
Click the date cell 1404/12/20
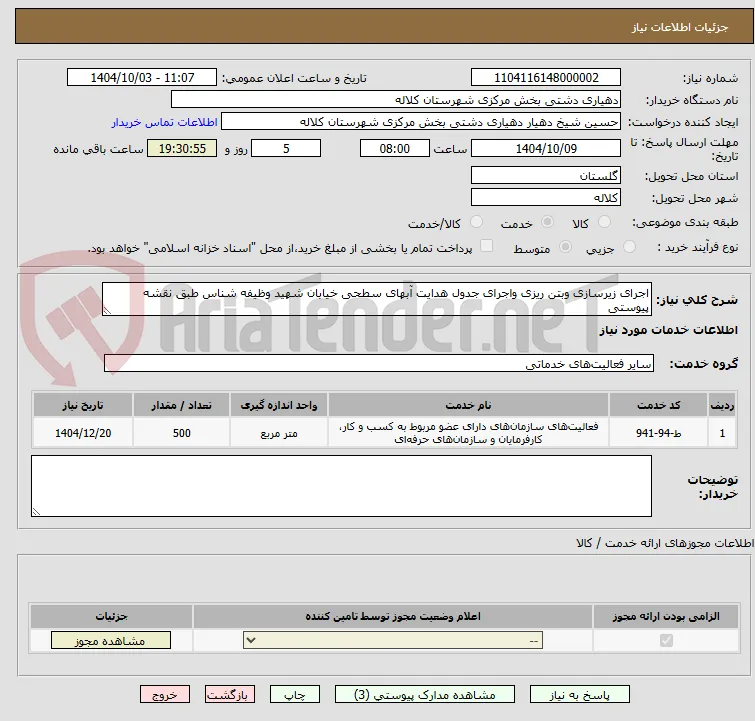click(83, 433)
